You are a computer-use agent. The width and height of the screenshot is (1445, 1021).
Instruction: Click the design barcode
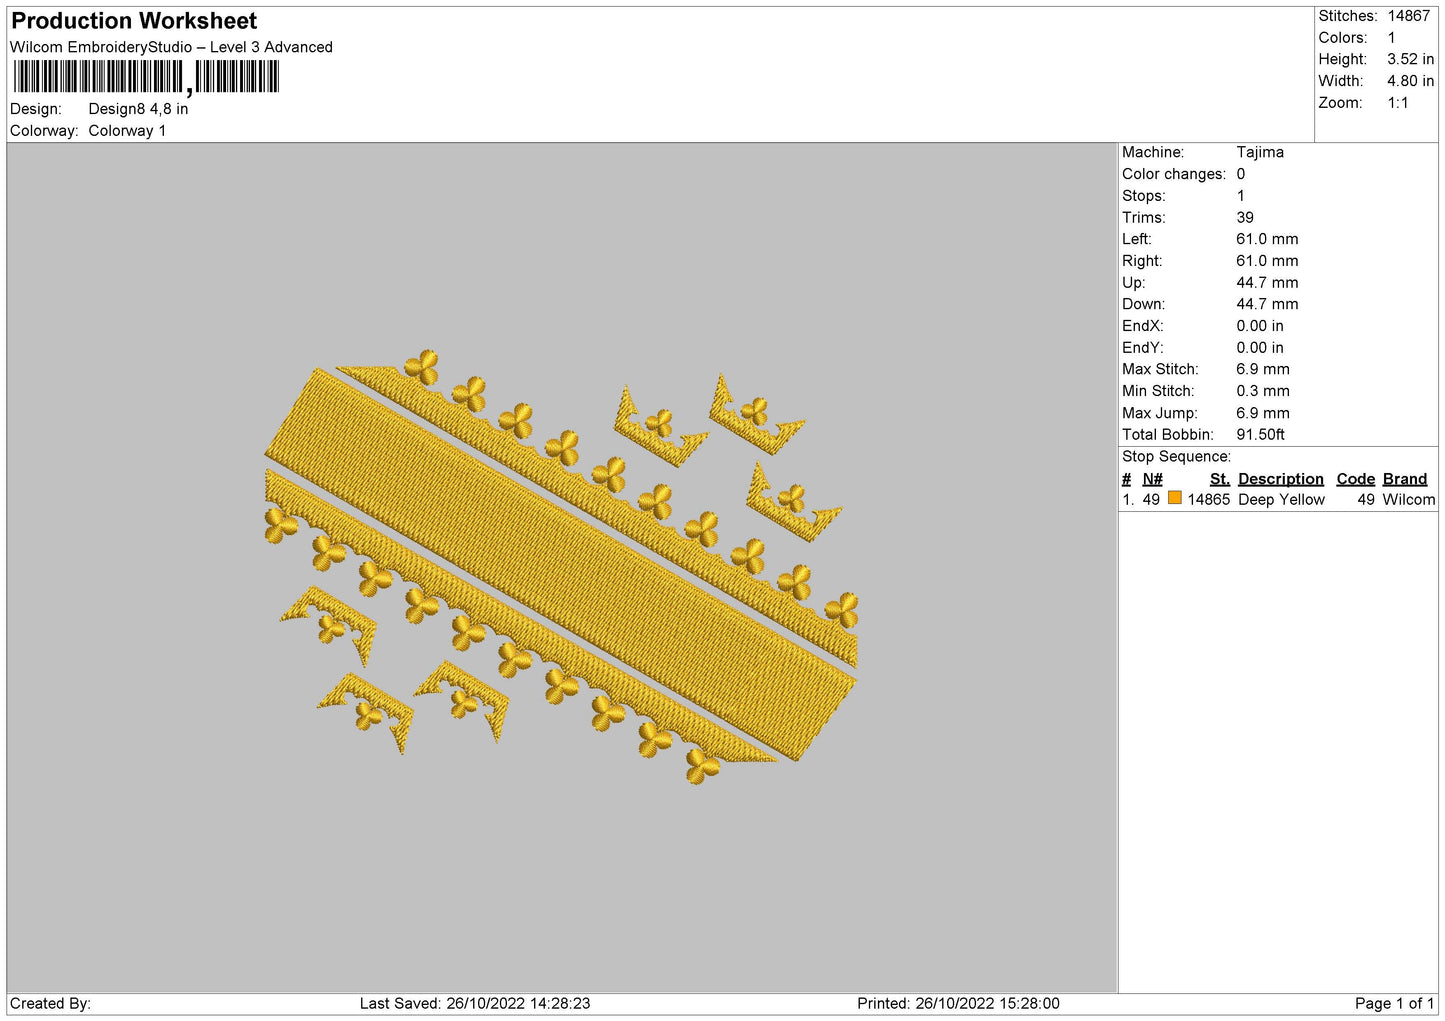click(x=146, y=77)
